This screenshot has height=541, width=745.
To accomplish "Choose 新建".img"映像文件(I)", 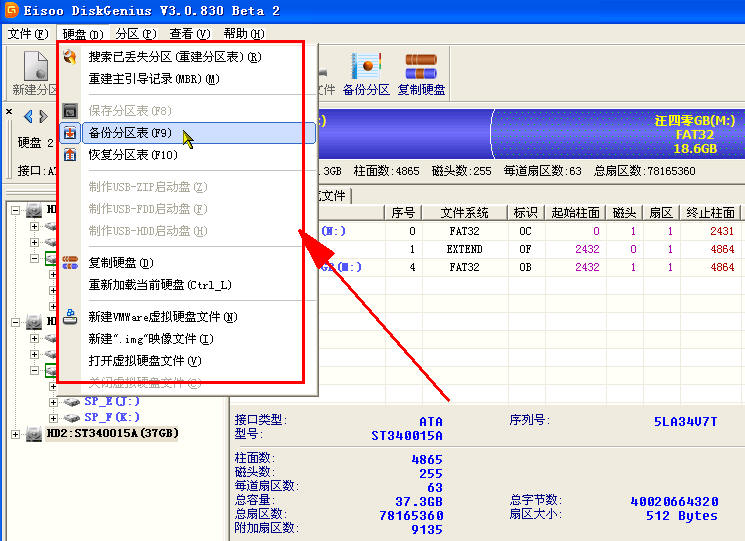I will (151, 339).
